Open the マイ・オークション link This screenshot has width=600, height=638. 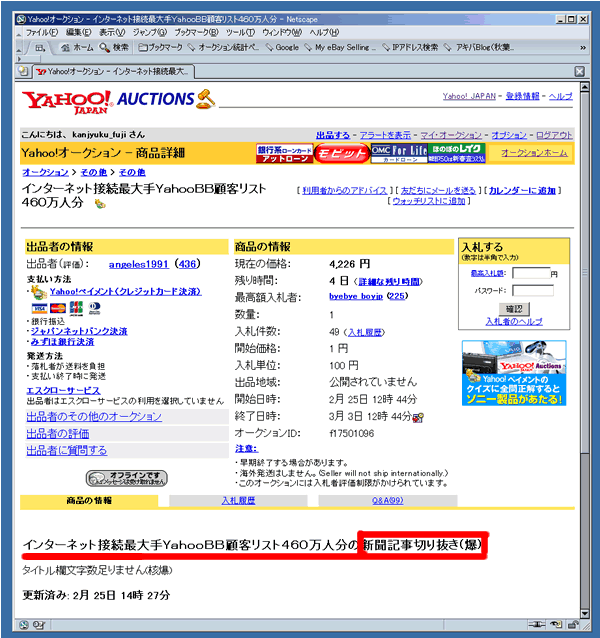(451, 135)
